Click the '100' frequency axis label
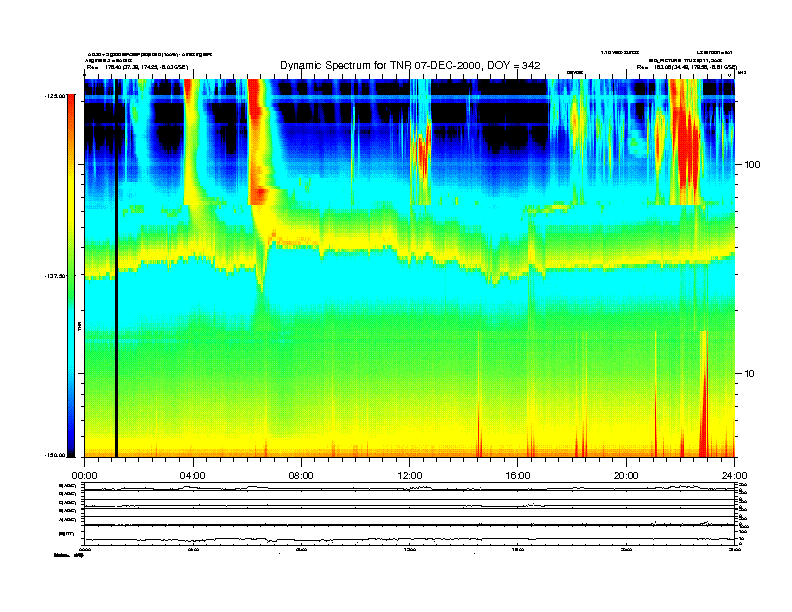The height and width of the screenshot is (612, 792). [752, 165]
